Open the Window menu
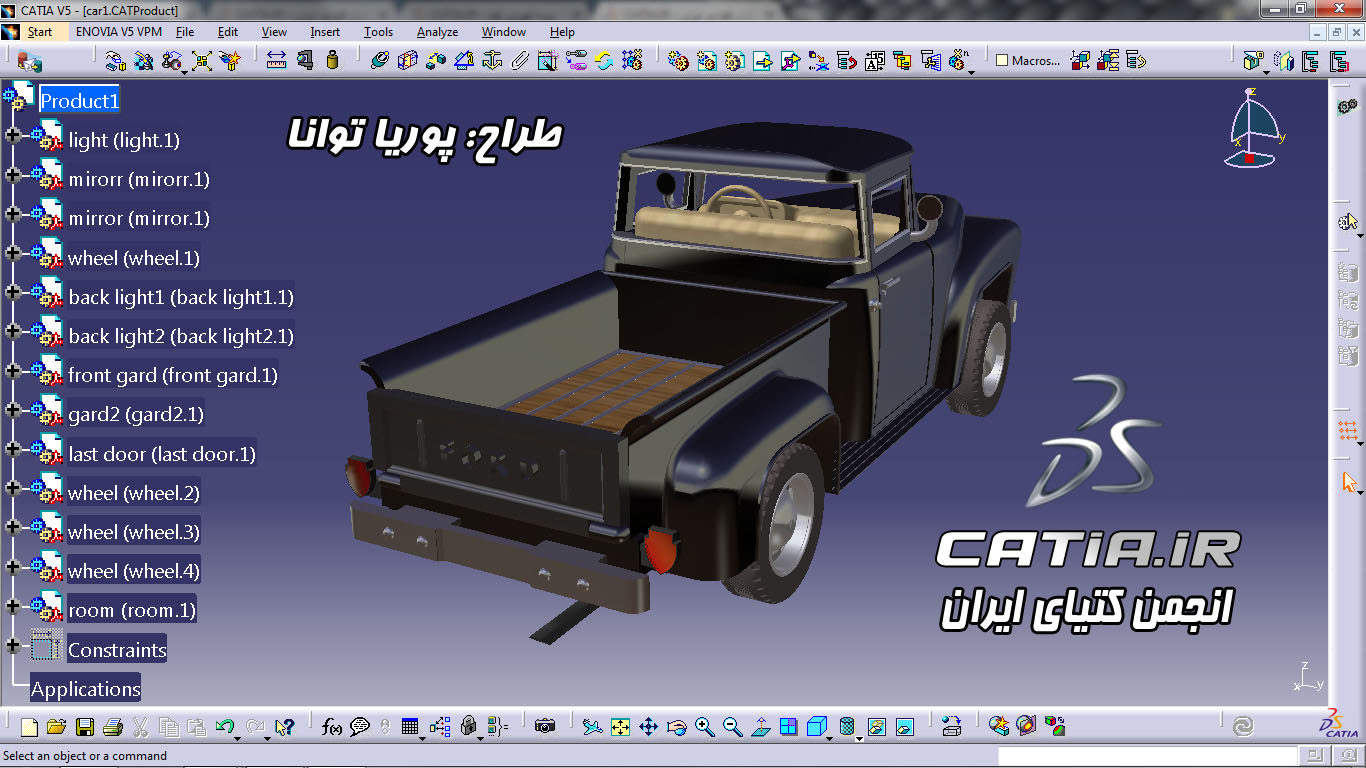This screenshot has width=1366, height=768. [x=504, y=32]
